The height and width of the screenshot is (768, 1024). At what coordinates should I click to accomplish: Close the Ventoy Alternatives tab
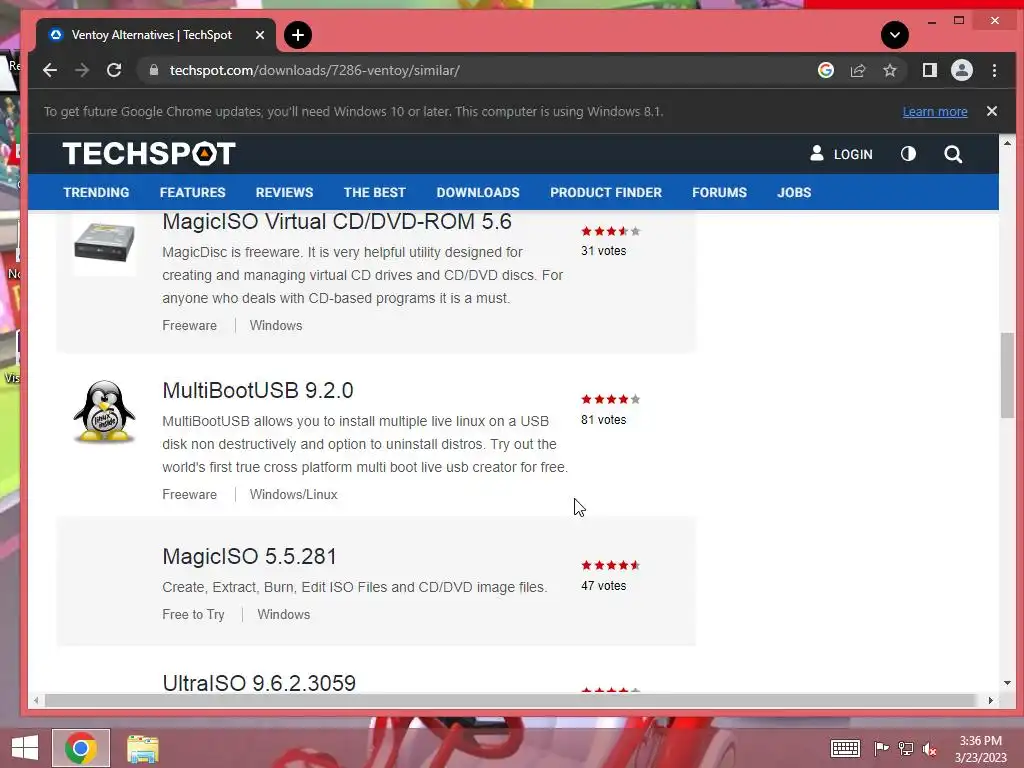[260, 35]
